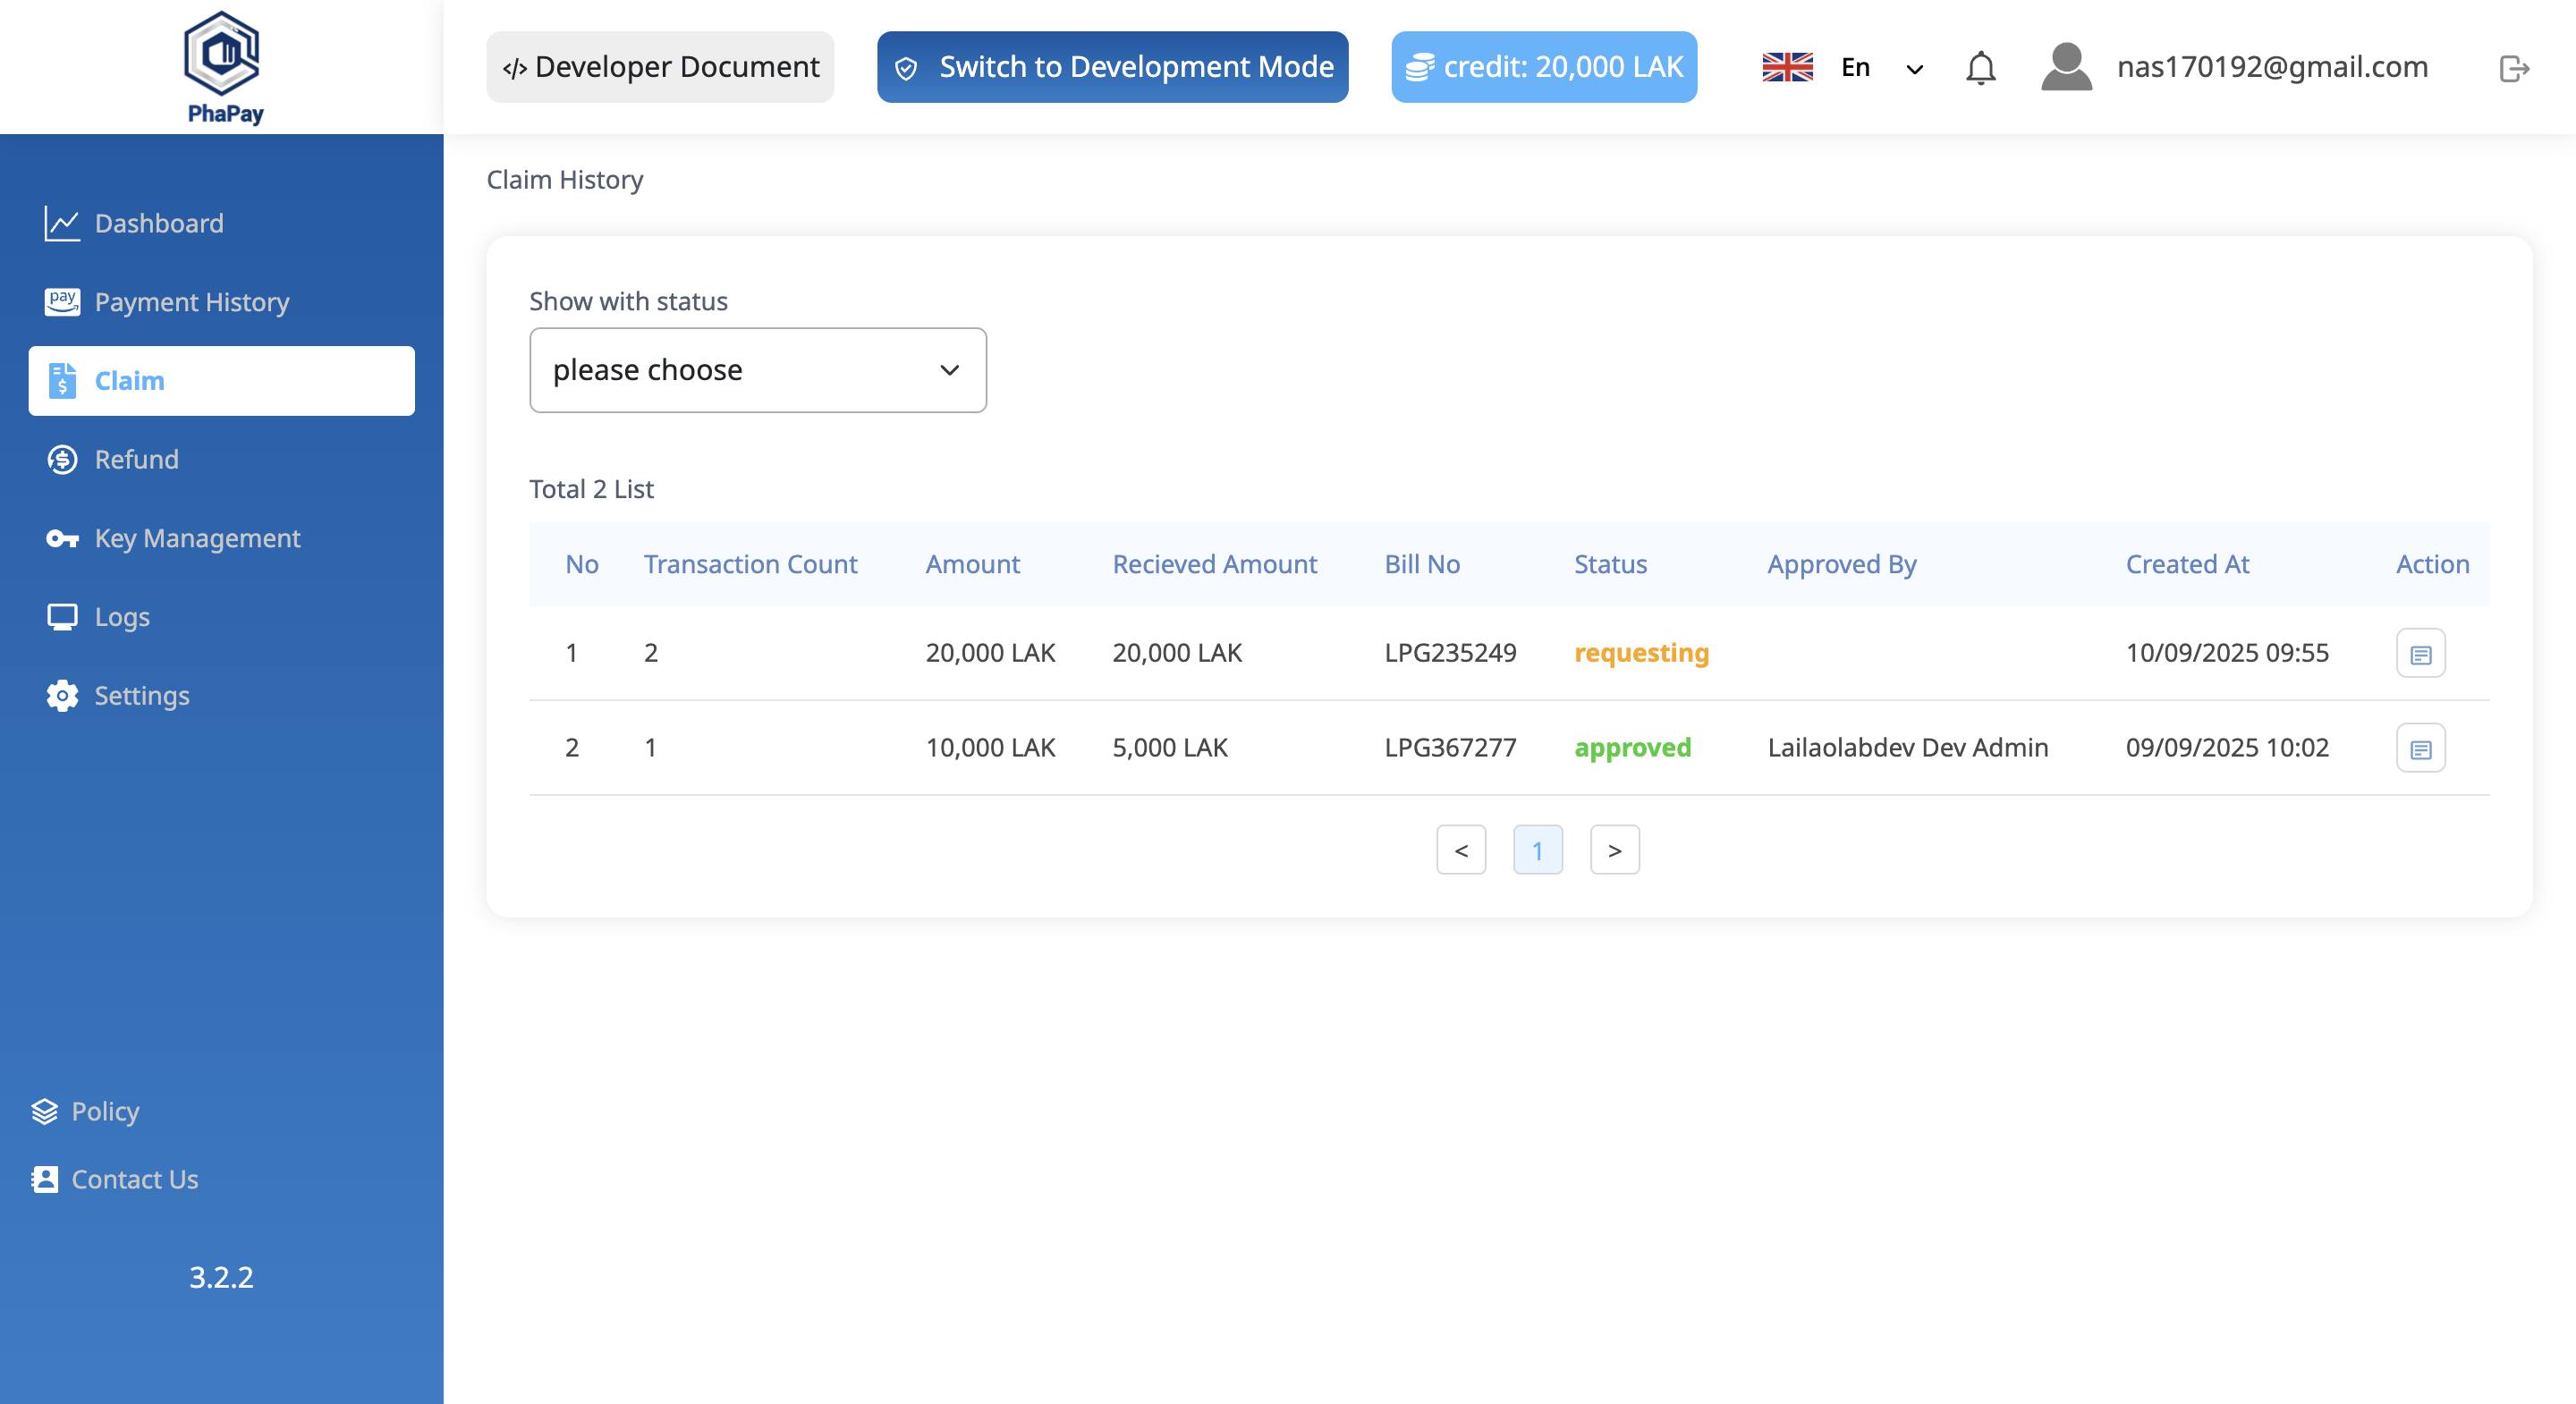Go to Payment History page
Image resolution: width=2576 pixels, height=1404 pixels.
[191, 302]
